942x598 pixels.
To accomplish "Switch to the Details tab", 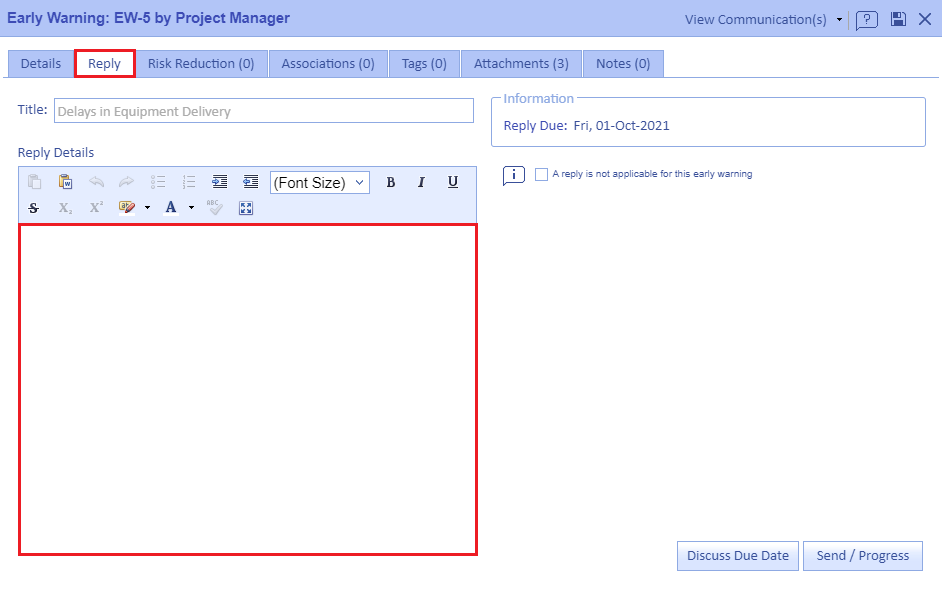I will pos(41,63).
